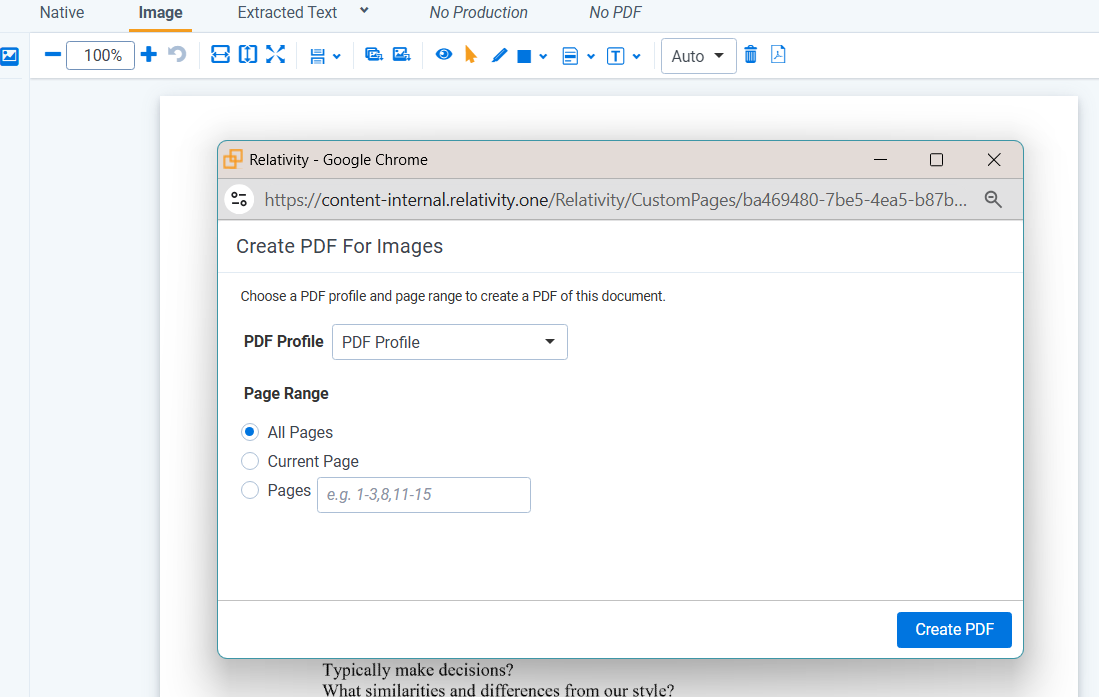Screen dimensions: 1099x697
Task: Click the No Production tab
Action: pos(478,13)
